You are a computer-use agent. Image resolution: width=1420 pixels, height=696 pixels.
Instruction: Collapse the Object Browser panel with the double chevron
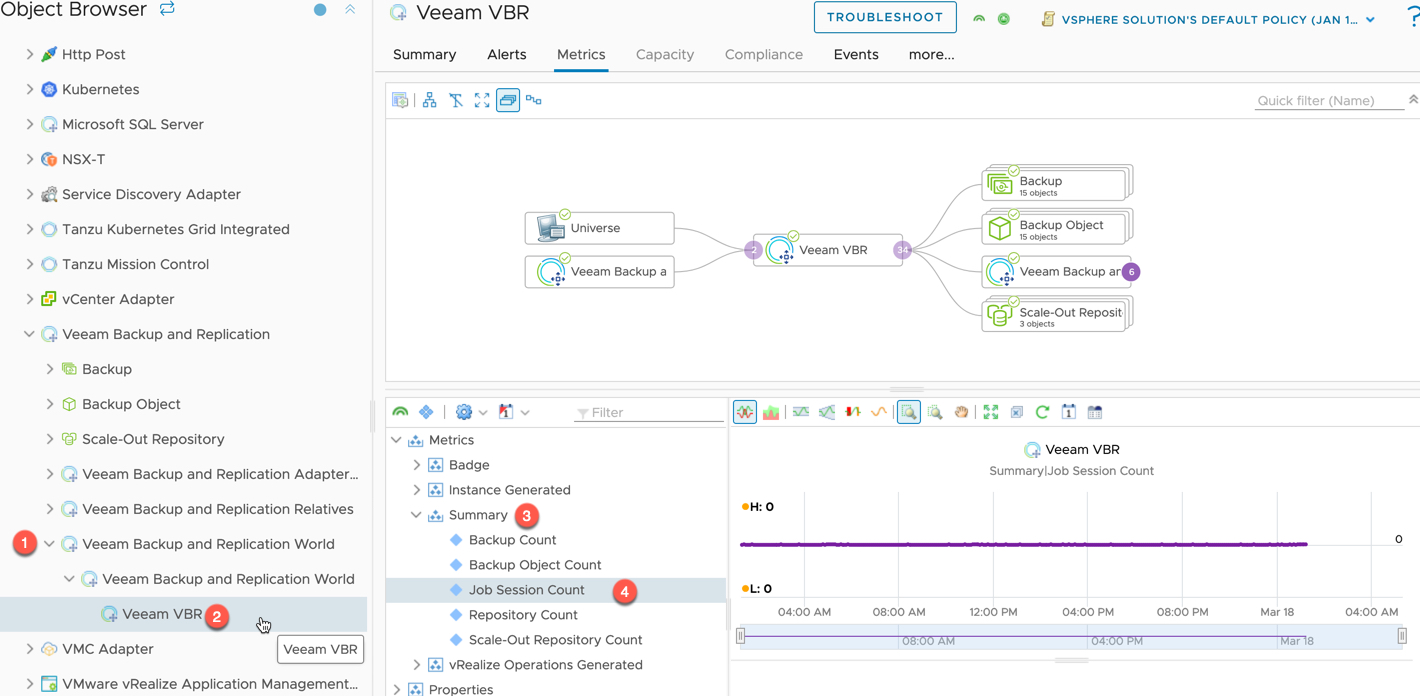350,9
